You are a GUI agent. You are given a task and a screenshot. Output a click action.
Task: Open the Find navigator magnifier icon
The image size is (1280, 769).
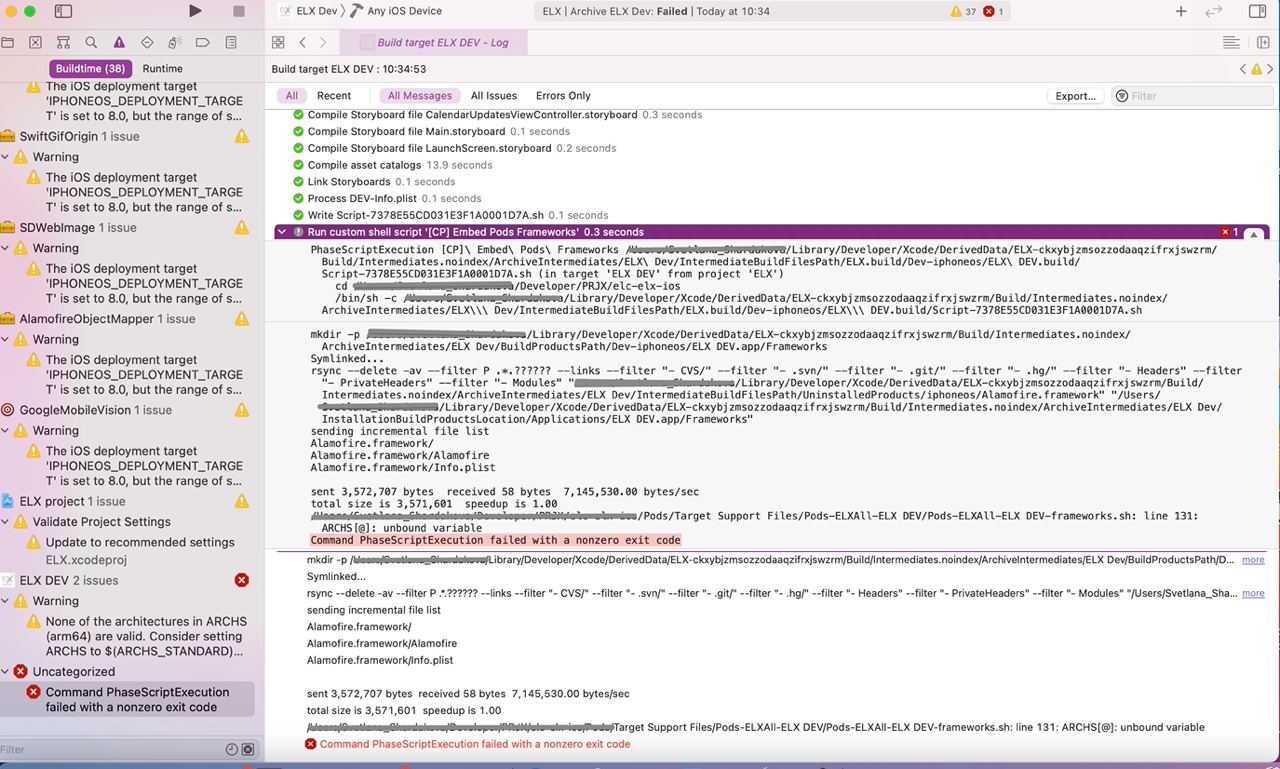pos(91,43)
